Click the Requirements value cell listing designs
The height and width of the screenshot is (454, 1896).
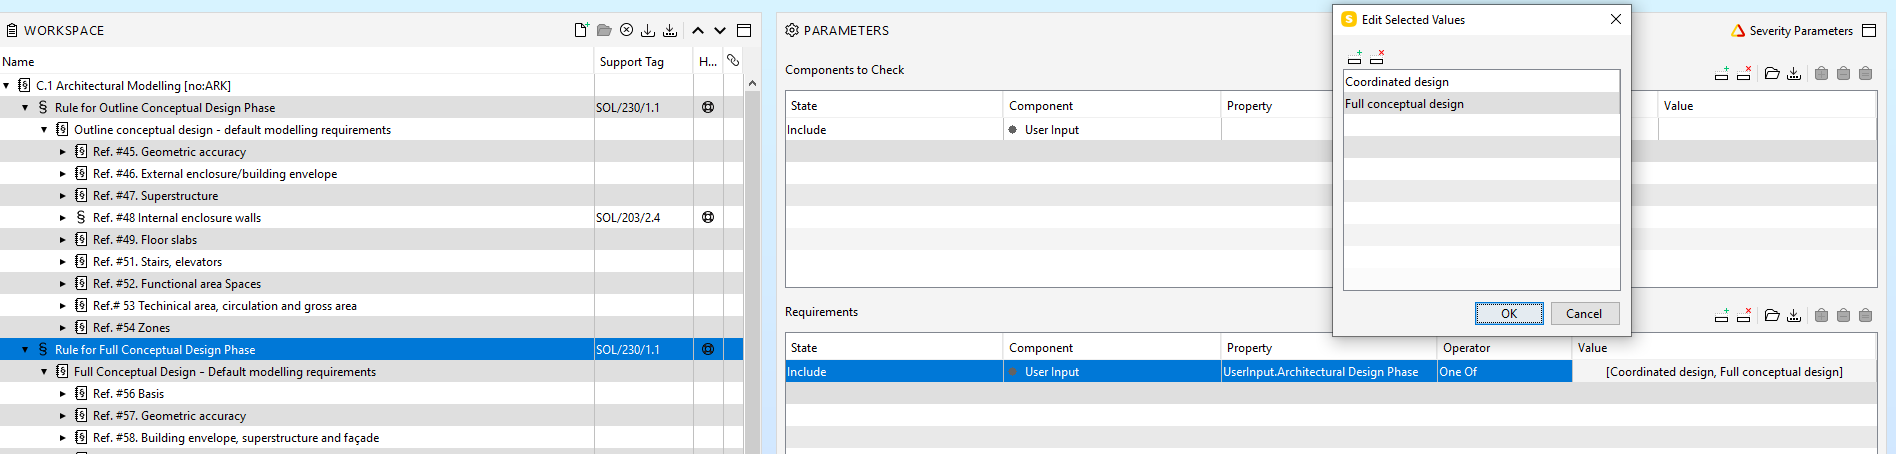coord(1724,372)
